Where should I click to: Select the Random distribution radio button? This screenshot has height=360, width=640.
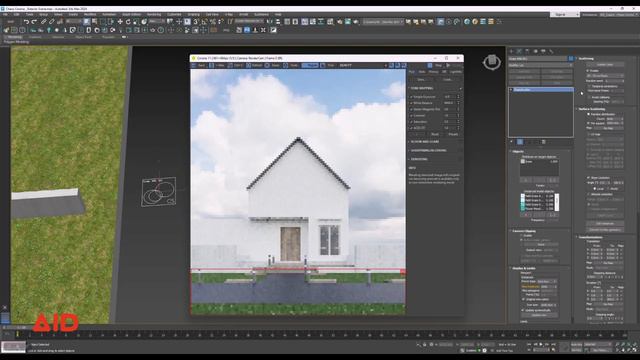(x=588, y=114)
